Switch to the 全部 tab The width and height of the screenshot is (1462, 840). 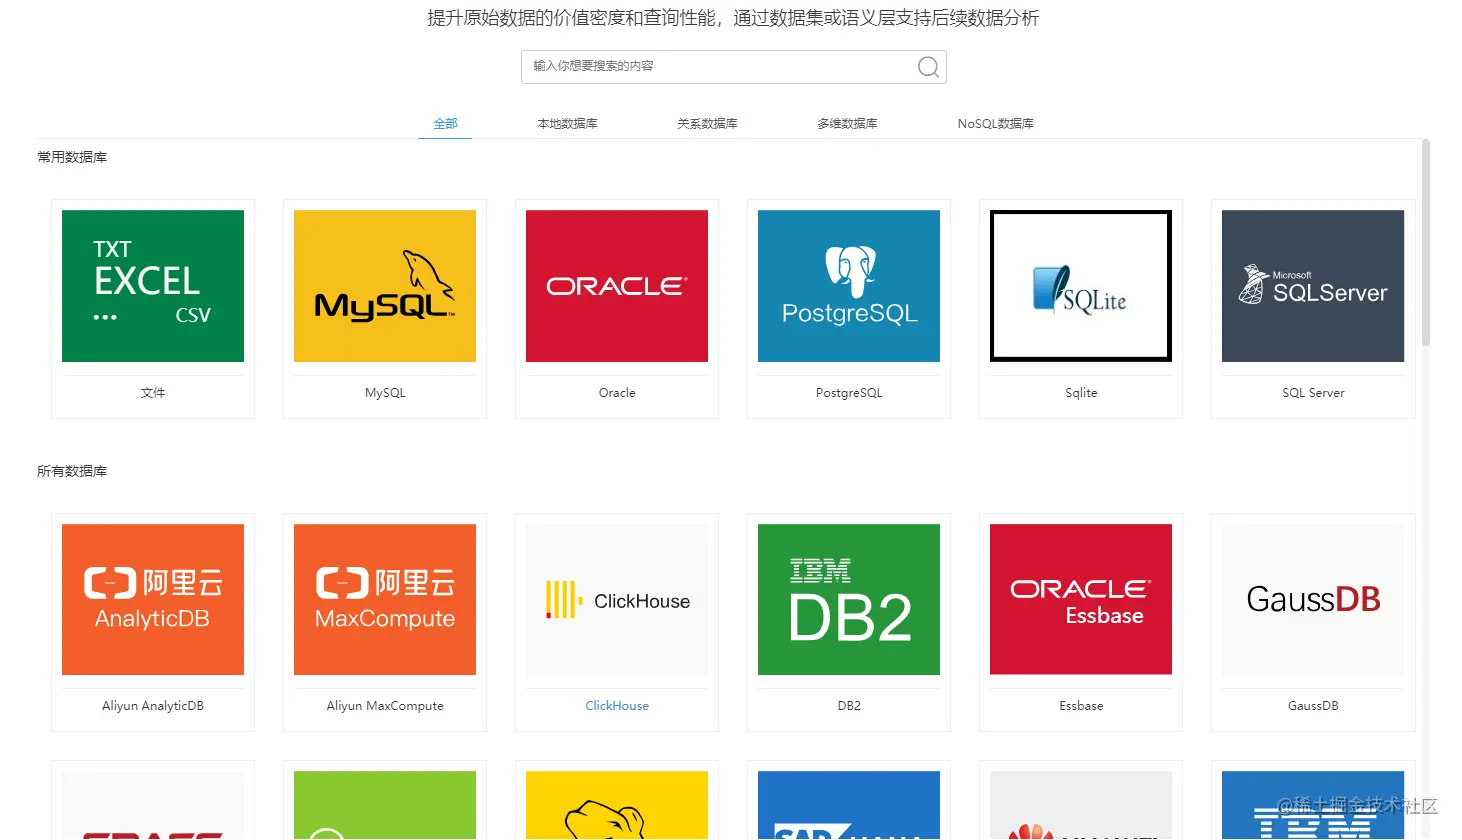coord(445,124)
